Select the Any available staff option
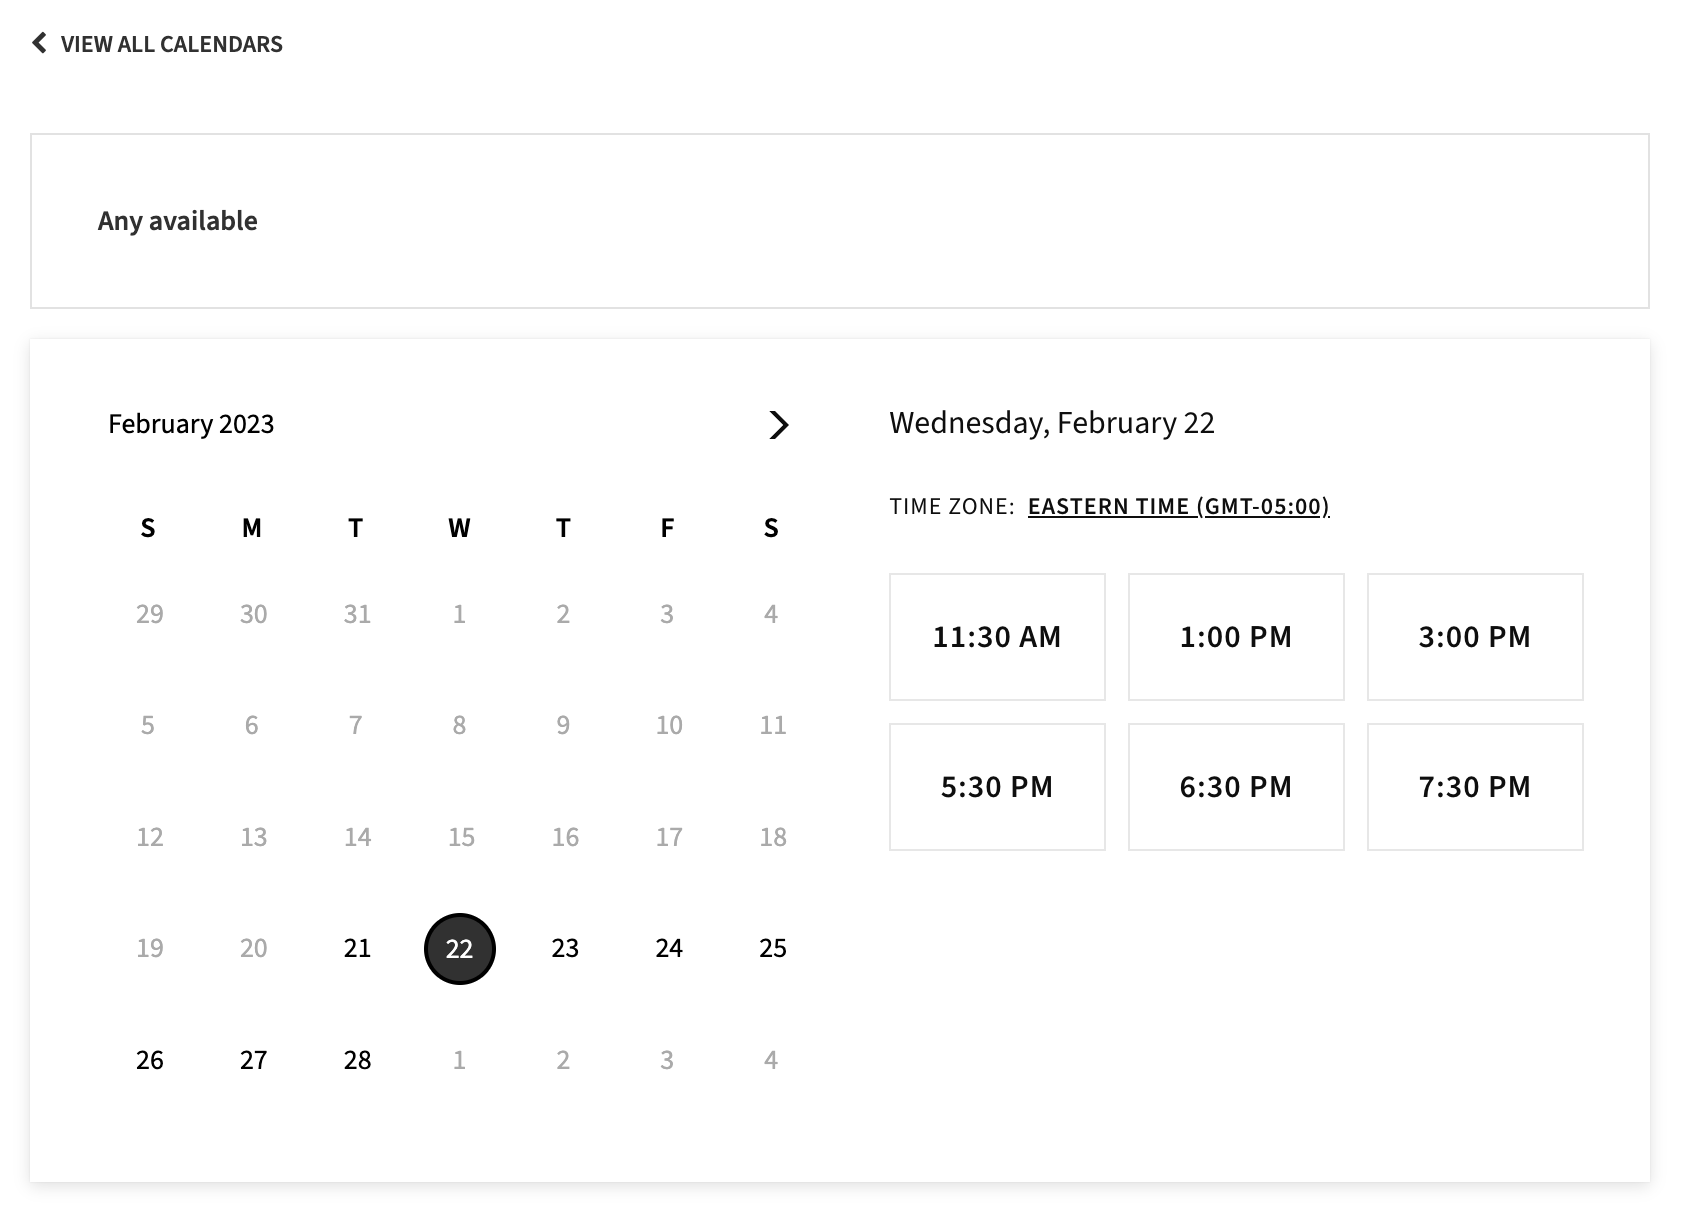Image resolution: width=1696 pixels, height=1216 pixels. pos(177,220)
